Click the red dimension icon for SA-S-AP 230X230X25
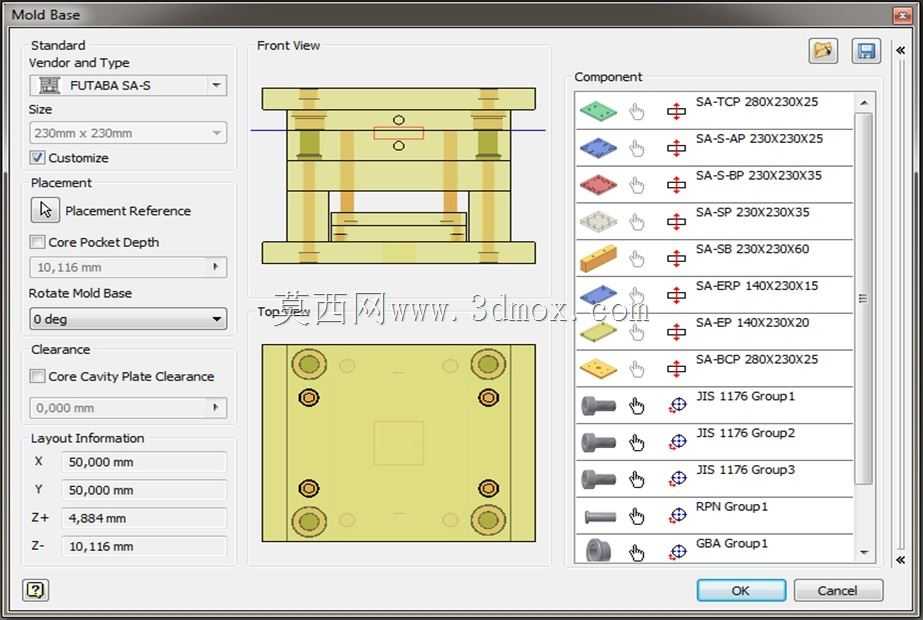Image resolution: width=923 pixels, height=620 pixels. 676,148
